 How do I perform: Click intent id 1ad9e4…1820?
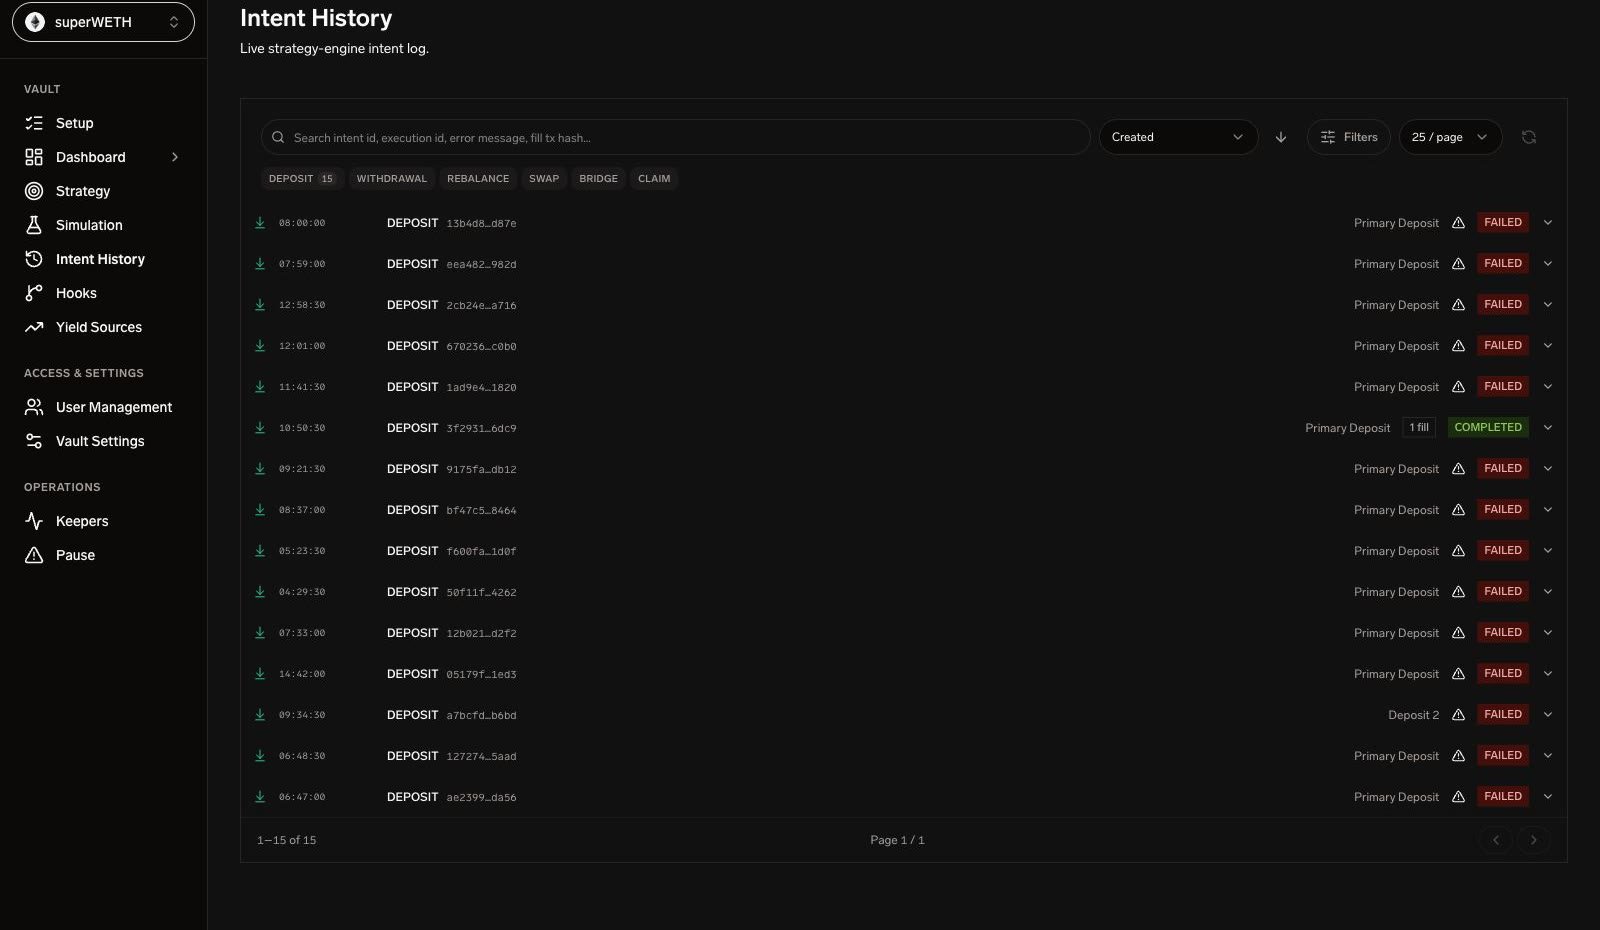[x=481, y=387]
